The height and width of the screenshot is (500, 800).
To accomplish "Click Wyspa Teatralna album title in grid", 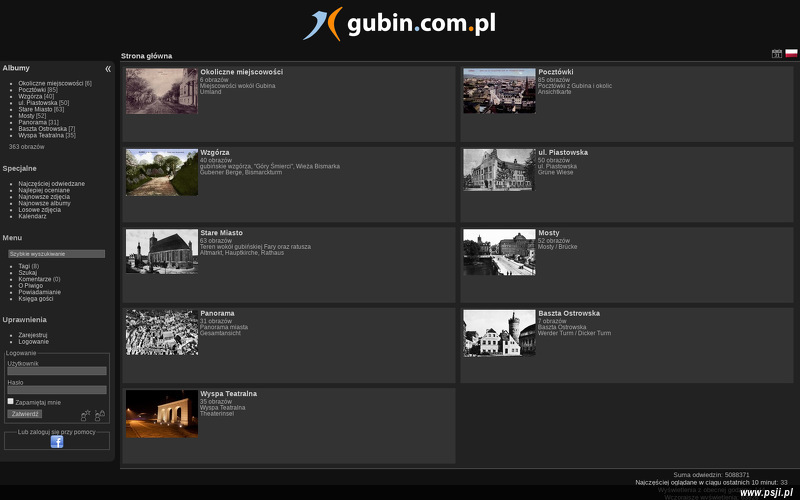I will click(x=229, y=394).
